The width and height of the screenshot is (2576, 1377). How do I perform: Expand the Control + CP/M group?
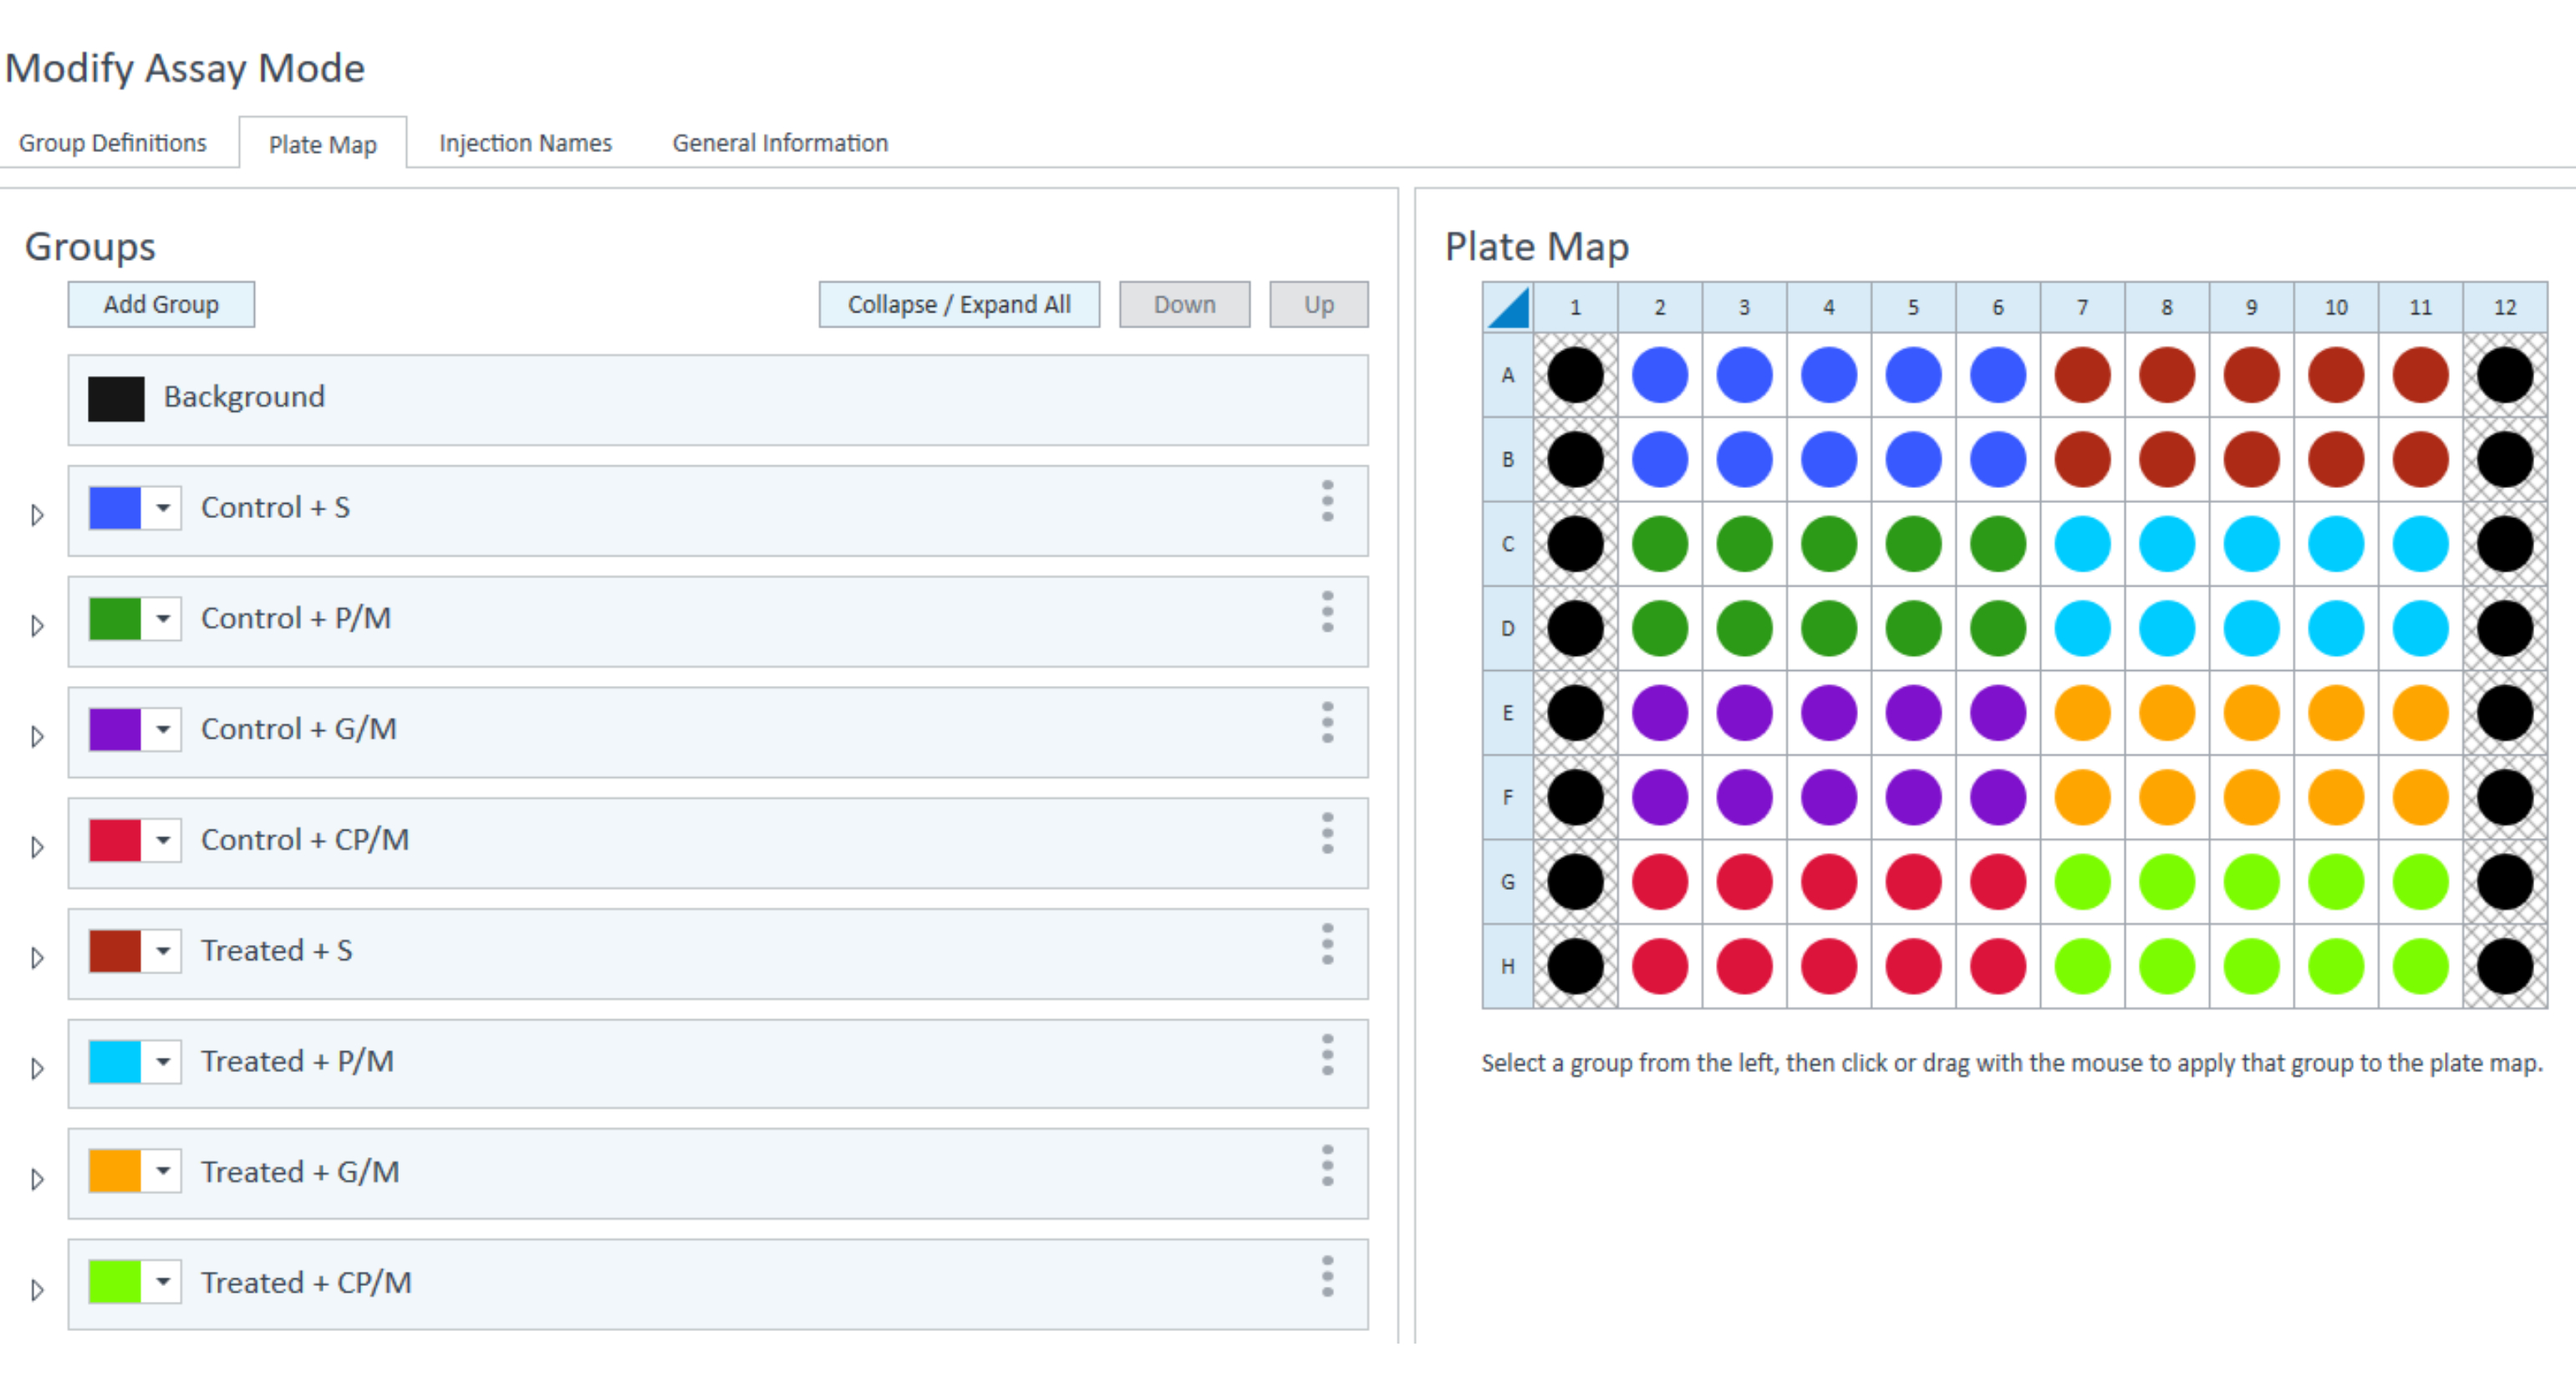coord(37,847)
